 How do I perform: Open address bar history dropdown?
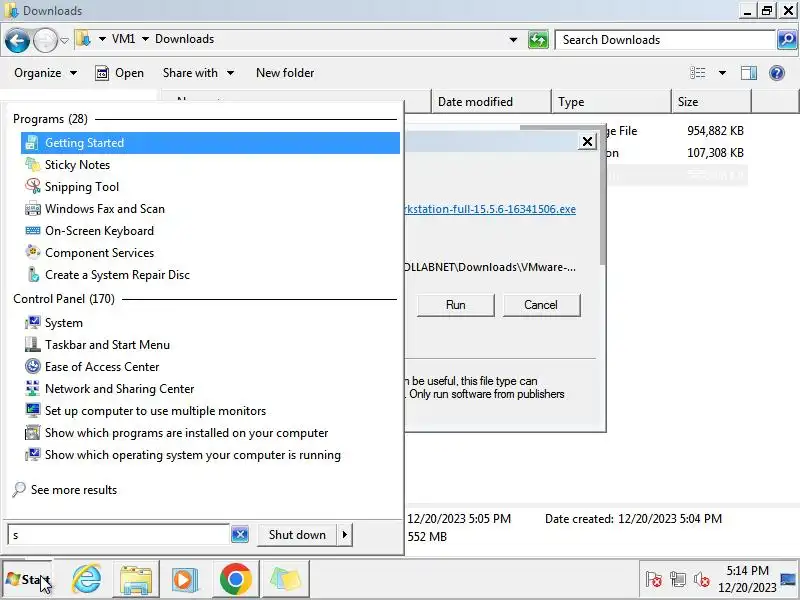tap(513, 40)
